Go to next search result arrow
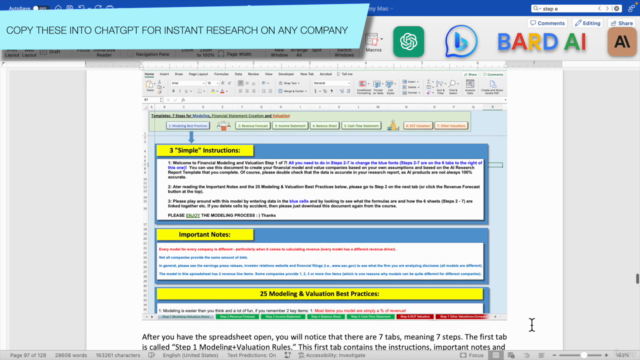The height and width of the screenshot is (360, 640). tap(607, 9)
